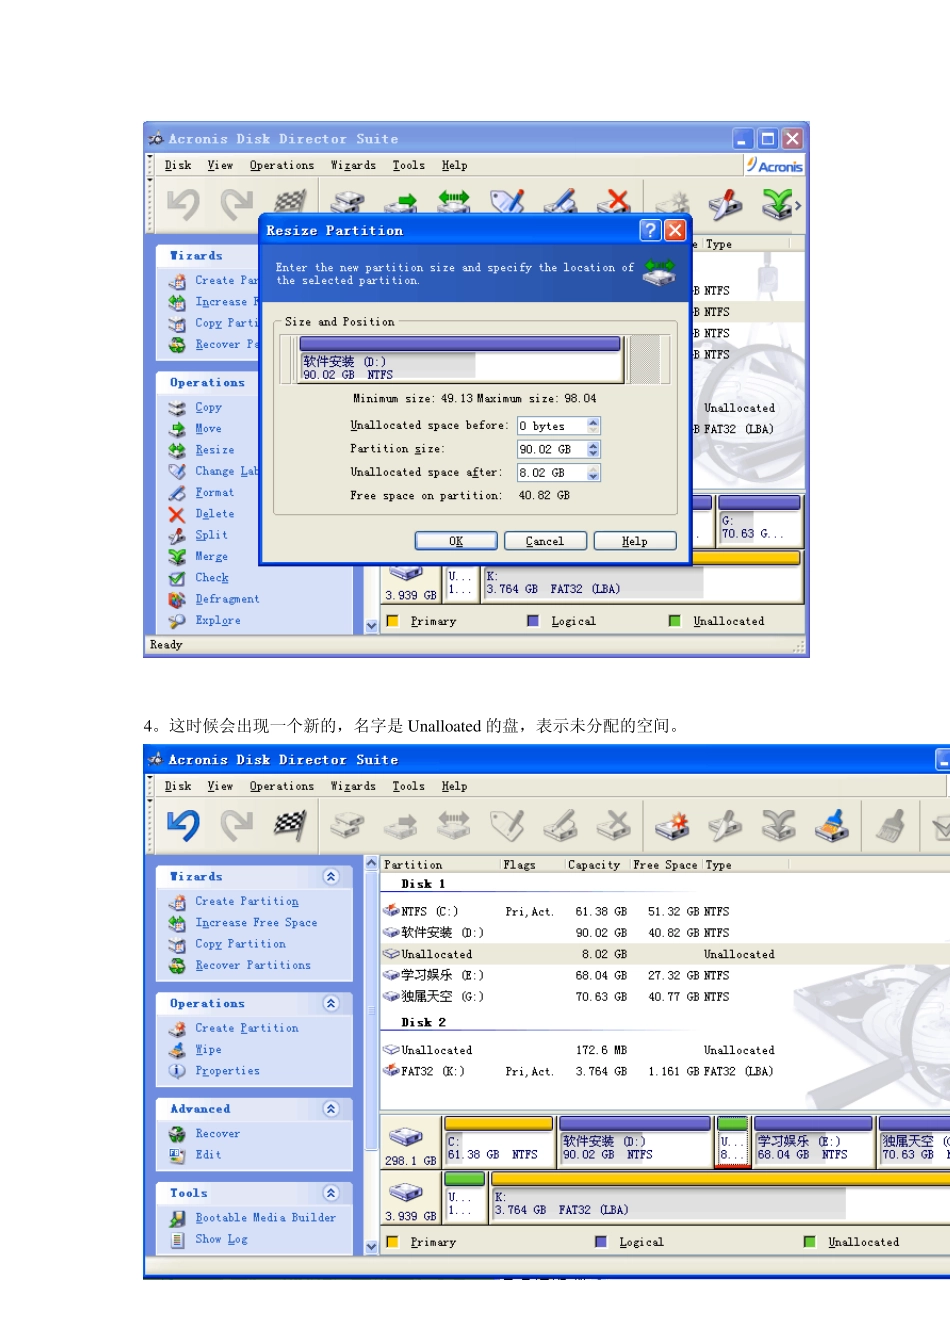Click the Split partition knife icon in the lower toolbar
This screenshot has height=1344, width=950.
725,825
